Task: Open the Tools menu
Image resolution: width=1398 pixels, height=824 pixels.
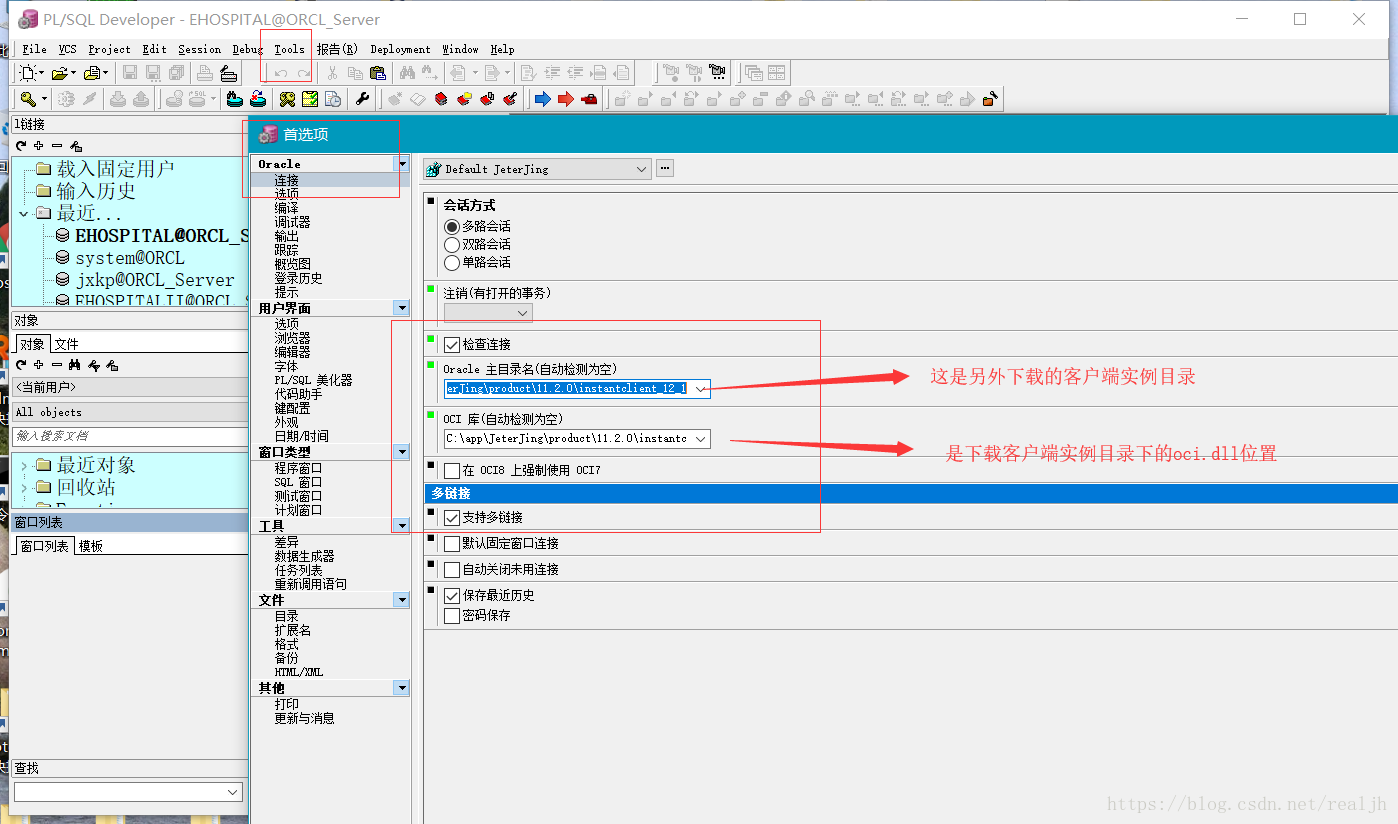Action: pos(289,49)
